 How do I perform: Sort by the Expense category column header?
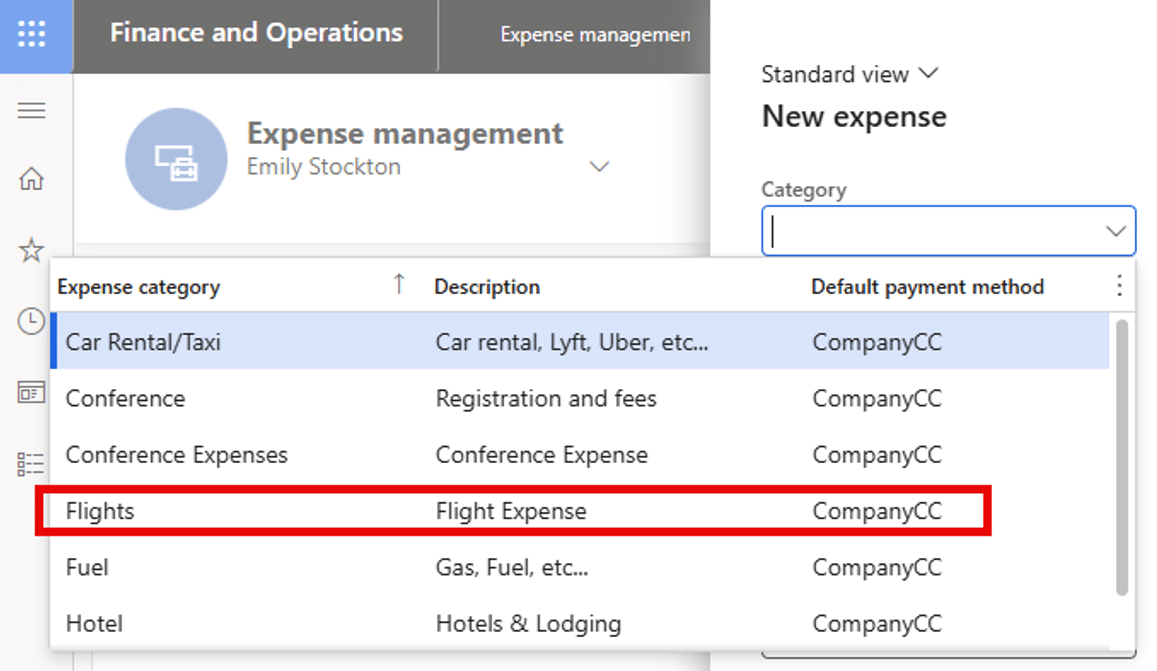pos(139,287)
